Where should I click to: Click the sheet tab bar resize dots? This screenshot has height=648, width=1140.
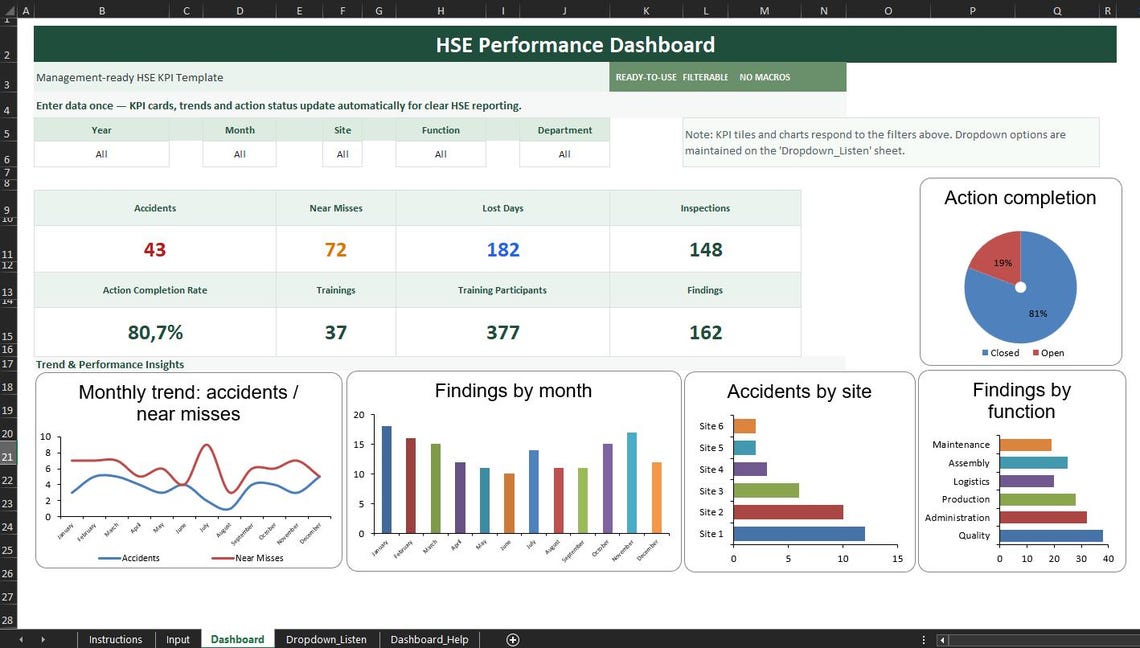pos(923,640)
